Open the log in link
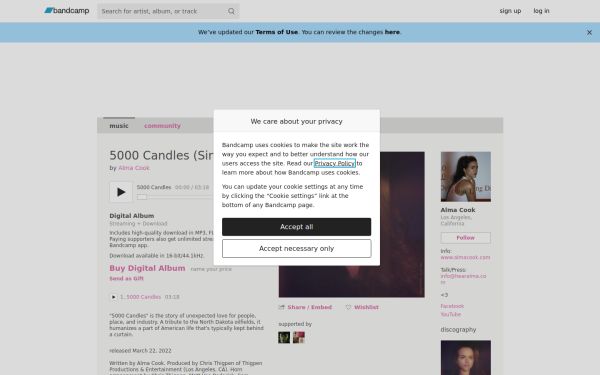 click(x=541, y=11)
